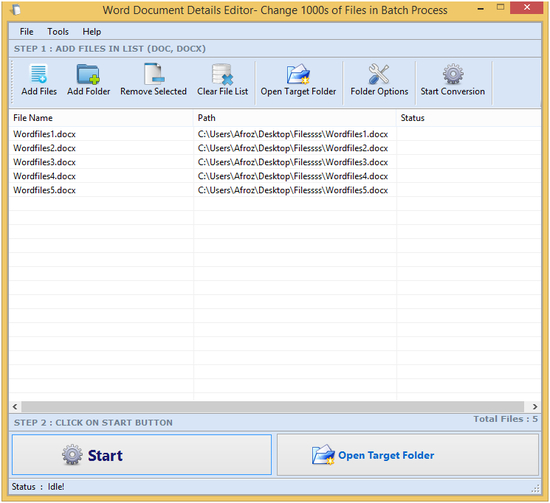Image resolution: width=550 pixels, height=503 pixels.
Task: Click the path of Wordfiles2.docx
Action: coord(293,148)
